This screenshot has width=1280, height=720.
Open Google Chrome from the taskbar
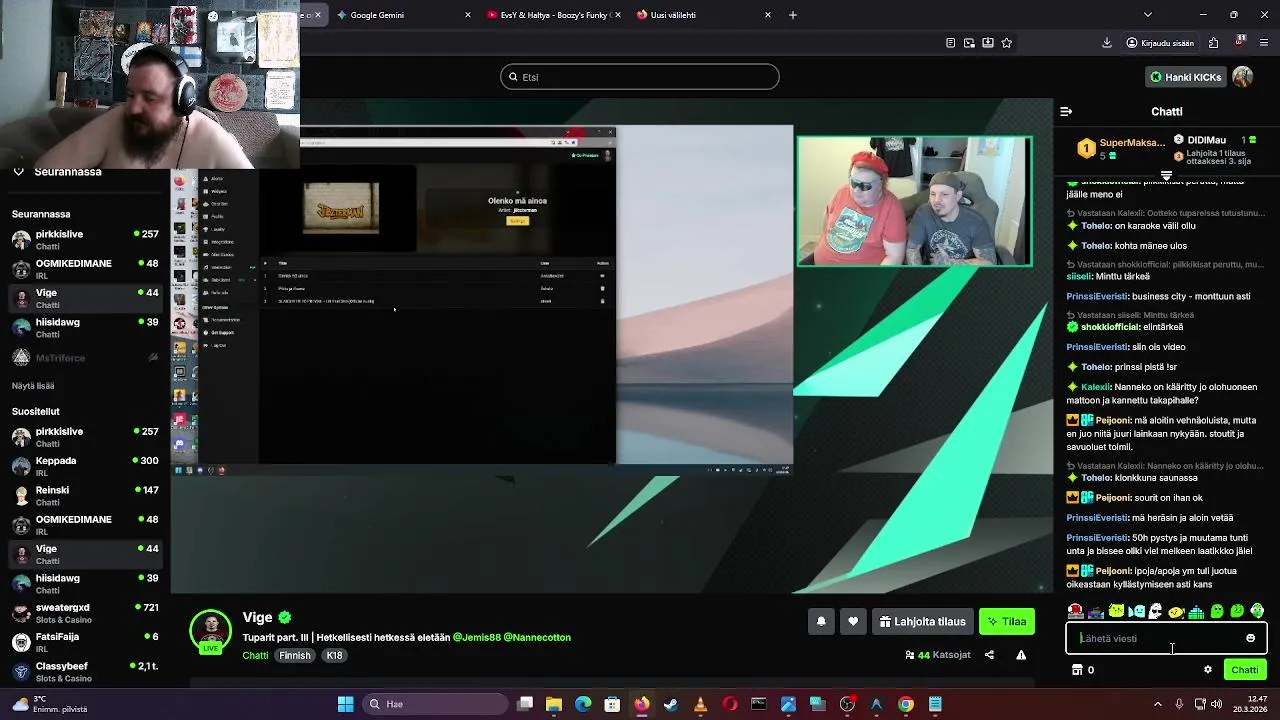coord(905,704)
